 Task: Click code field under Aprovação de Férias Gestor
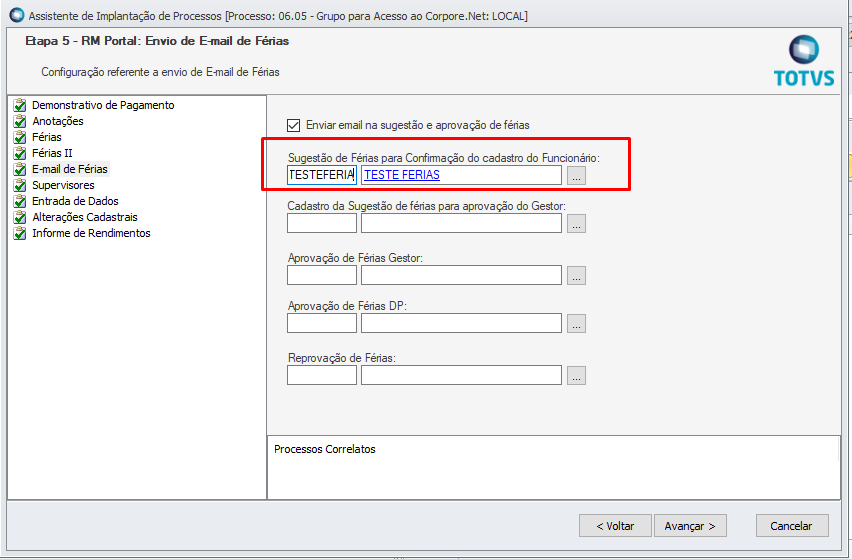(322, 275)
